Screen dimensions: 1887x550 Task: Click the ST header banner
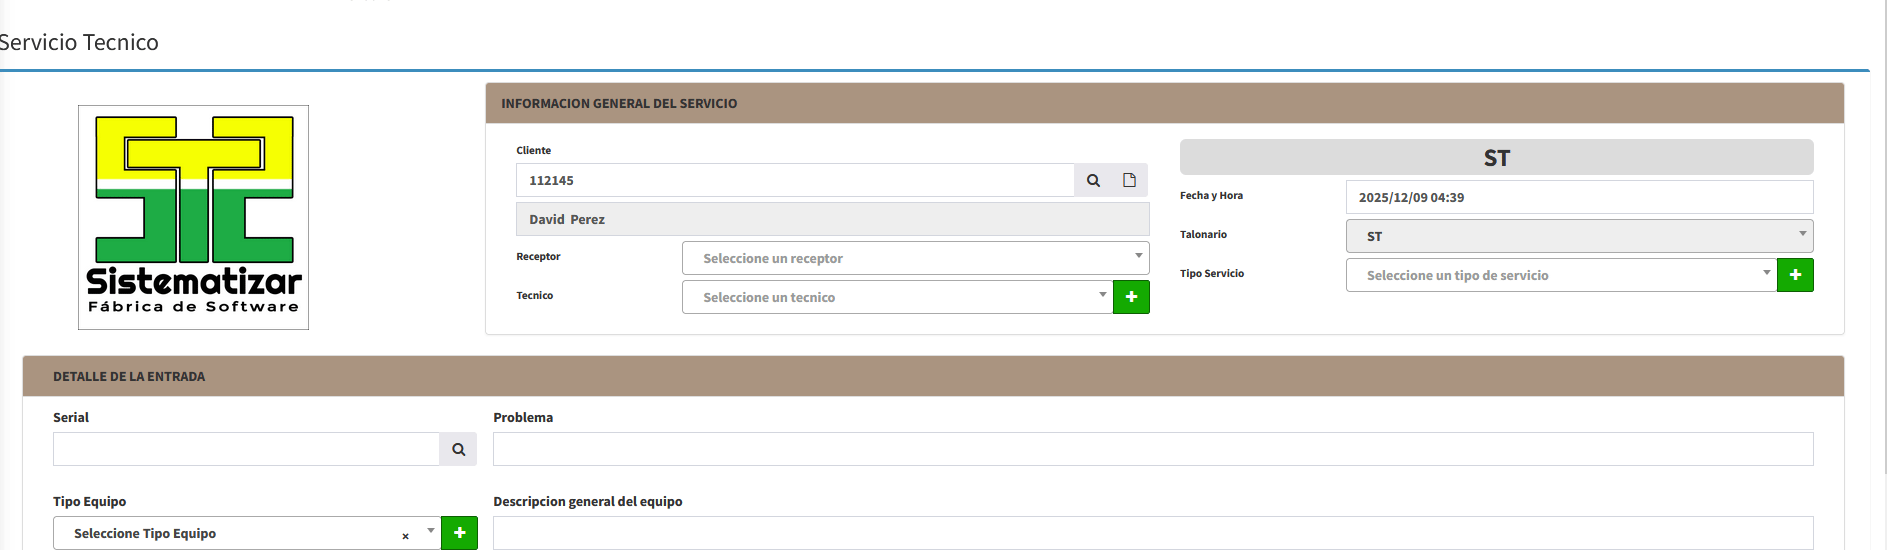(x=1496, y=158)
